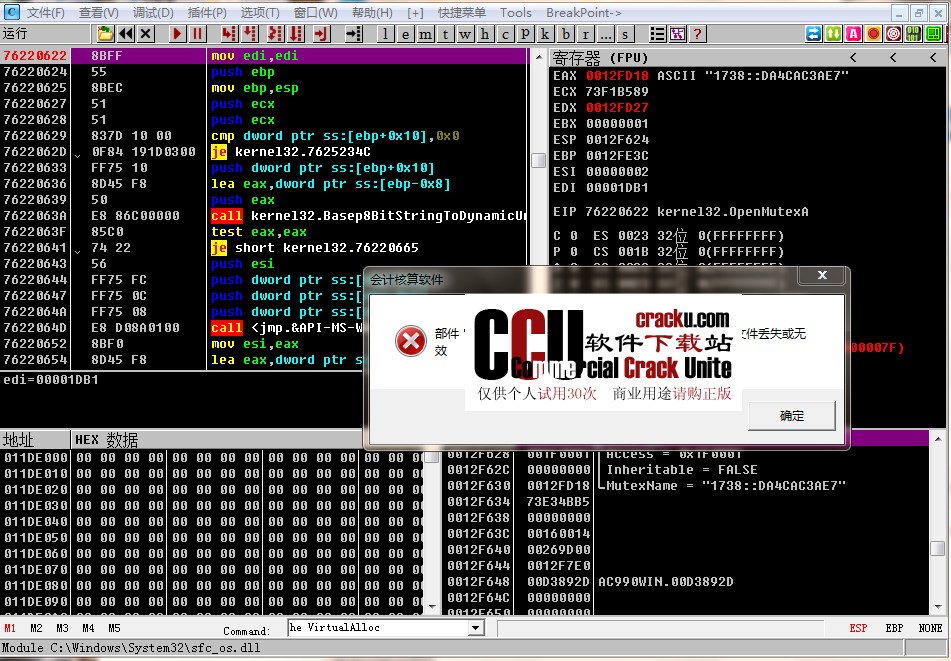Image resolution: width=951 pixels, height=661 pixels.
Task: Open the BreakPoint-> menu
Action: click(583, 13)
